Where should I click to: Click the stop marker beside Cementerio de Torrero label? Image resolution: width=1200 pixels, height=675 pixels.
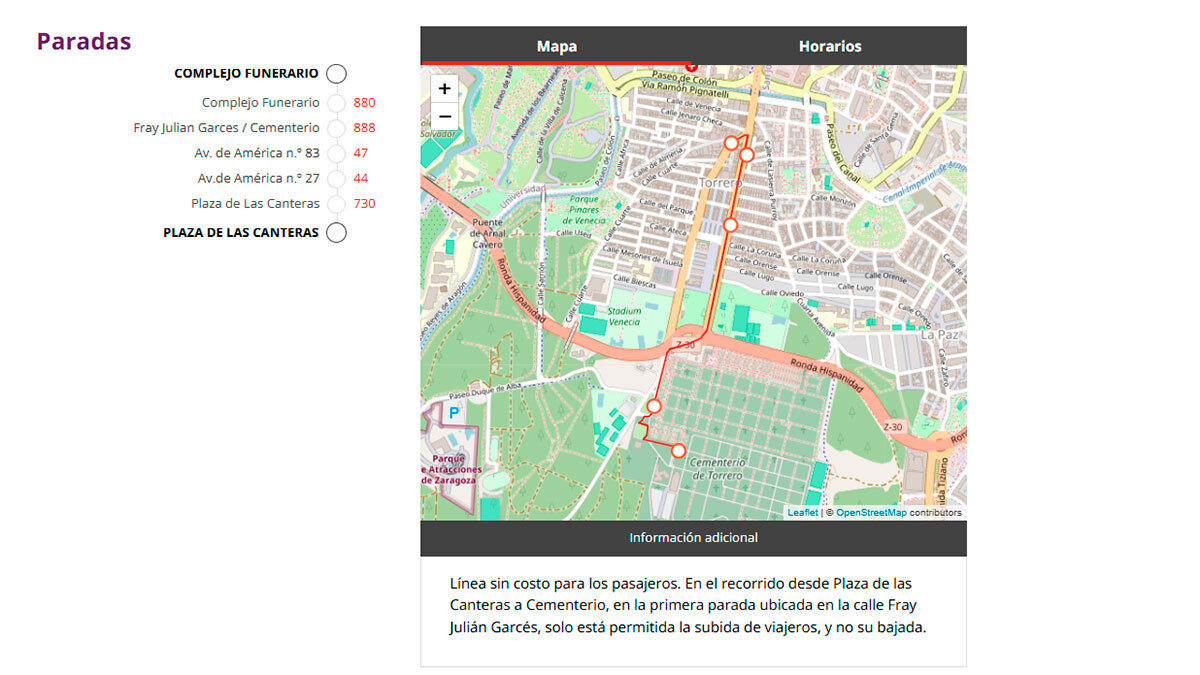(x=678, y=451)
